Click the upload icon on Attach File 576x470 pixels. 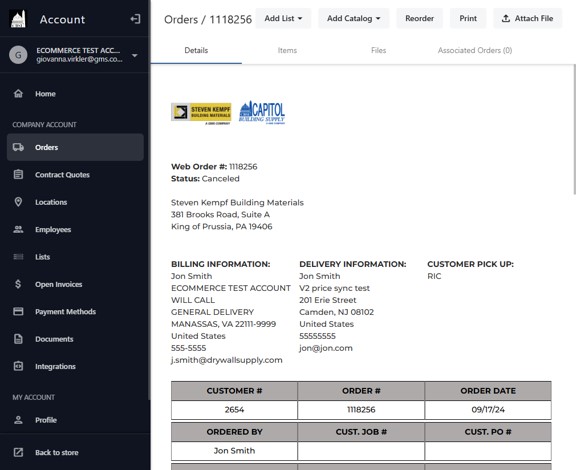(x=506, y=18)
